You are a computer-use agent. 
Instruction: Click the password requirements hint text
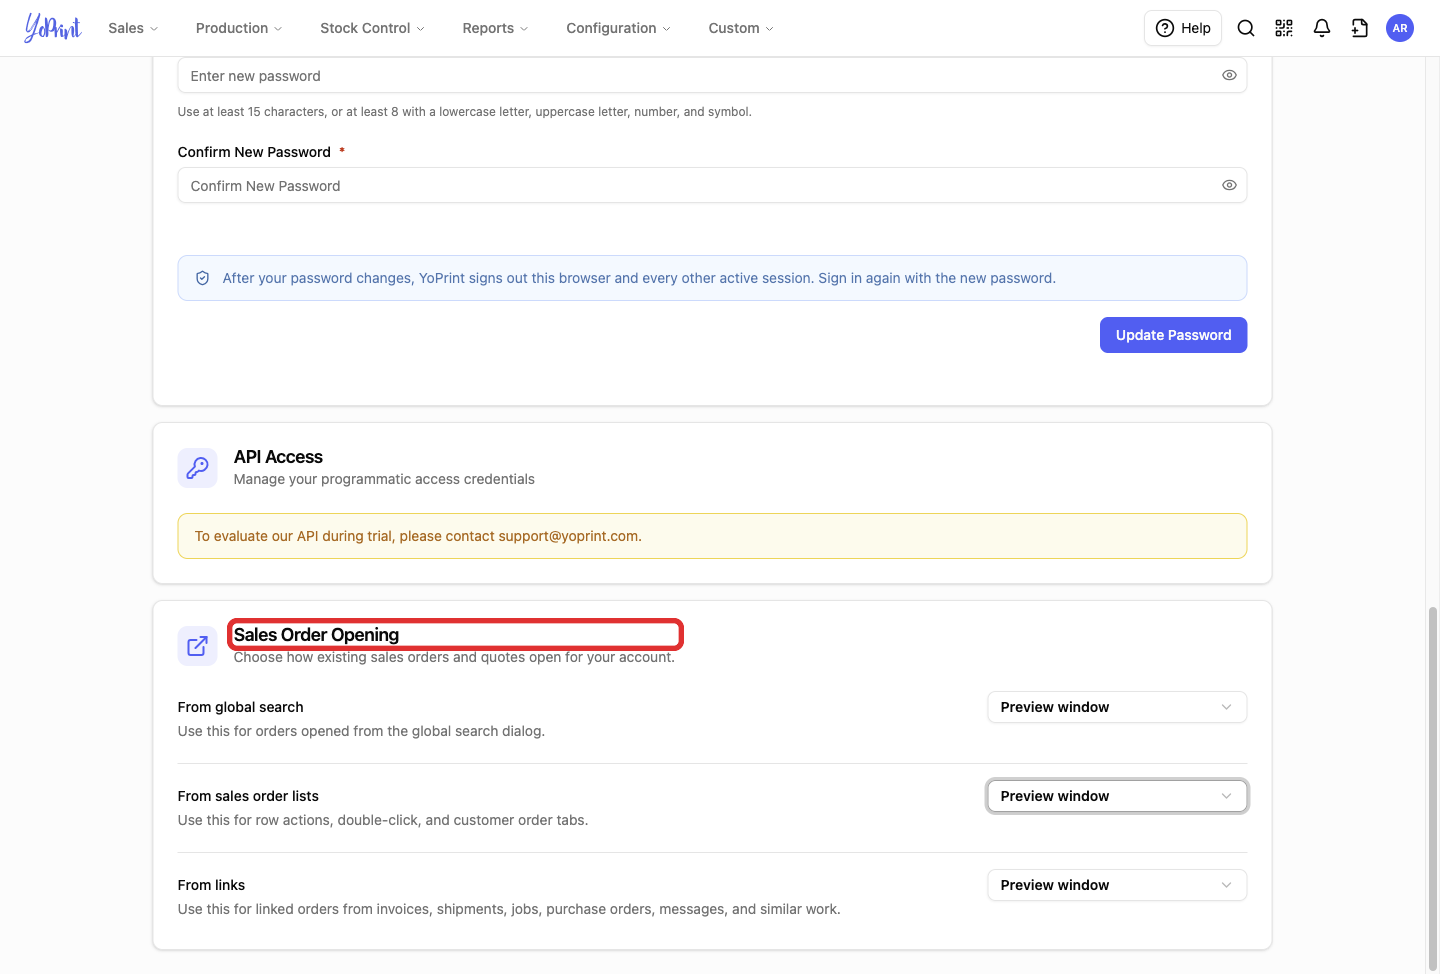coord(464,112)
